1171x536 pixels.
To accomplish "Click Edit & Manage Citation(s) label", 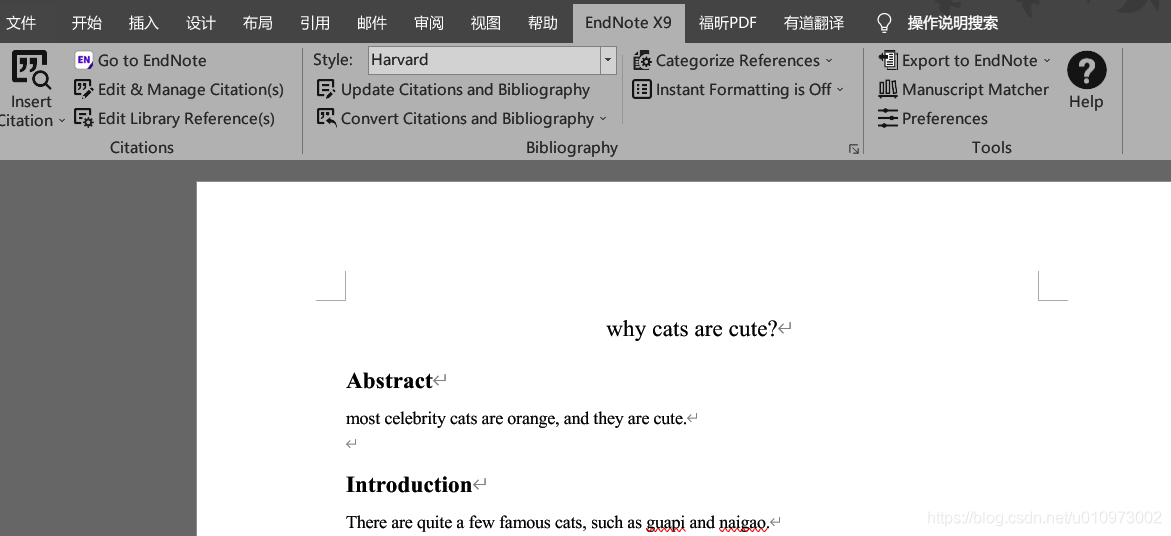I will tap(191, 90).
